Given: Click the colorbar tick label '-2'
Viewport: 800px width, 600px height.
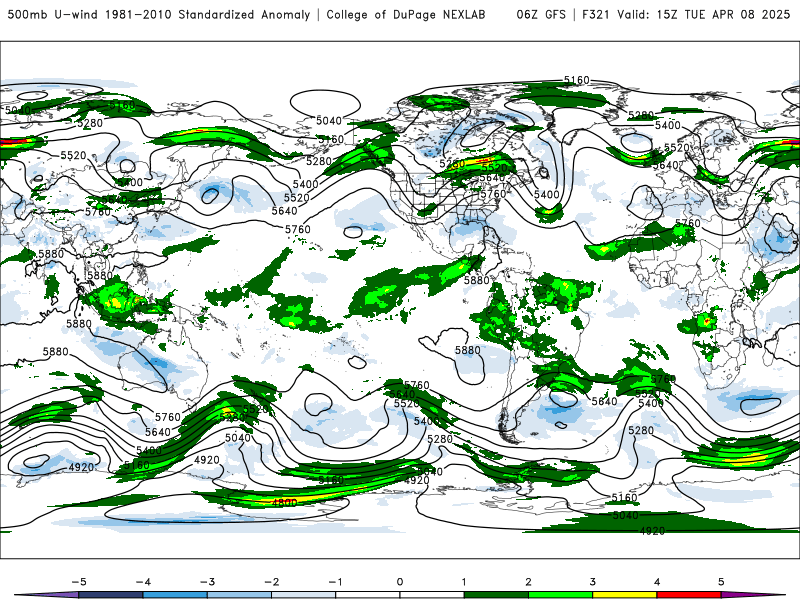Looking at the screenshot, I should pos(271,582).
